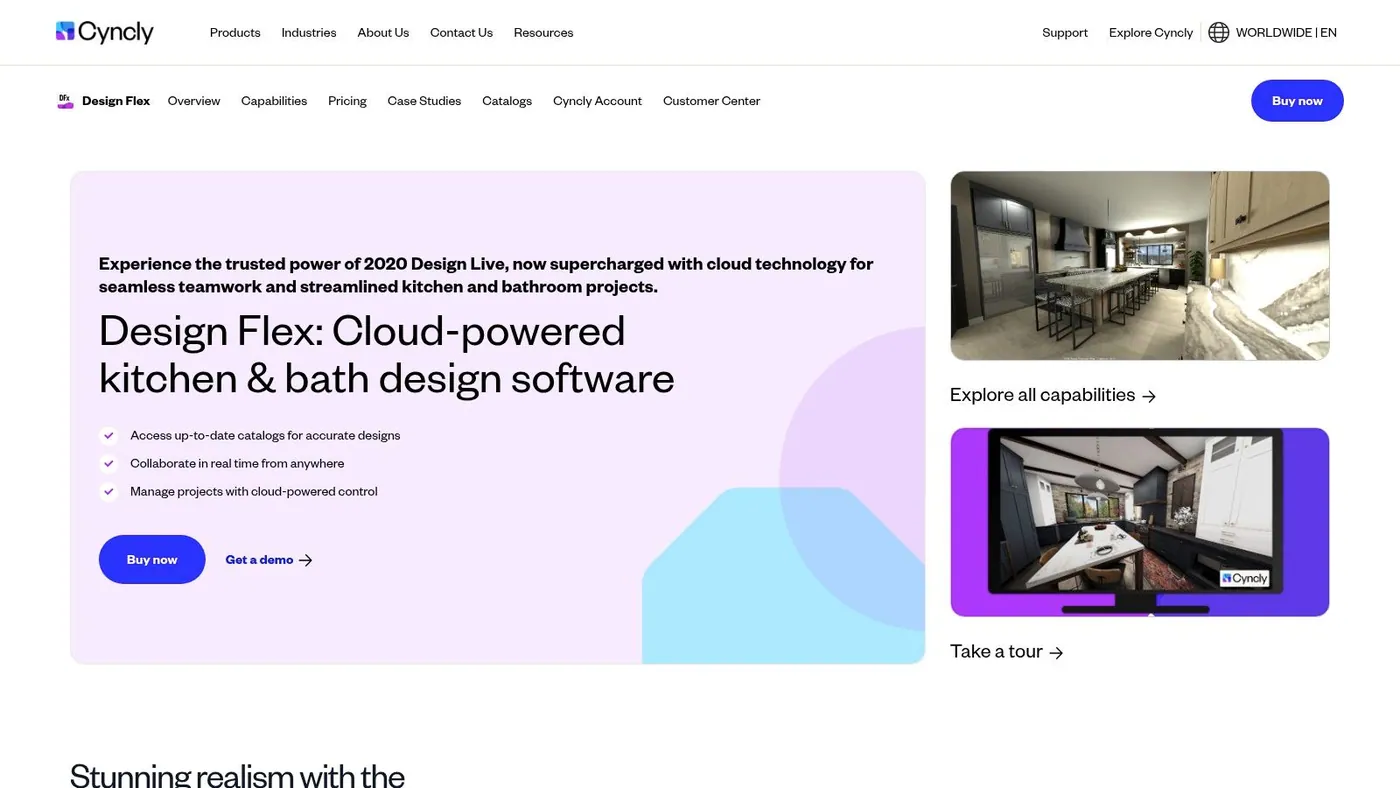The image size is (1400, 788).
Task: Click the Design Flex: Cloud-powered headline
Action: coord(387,354)
